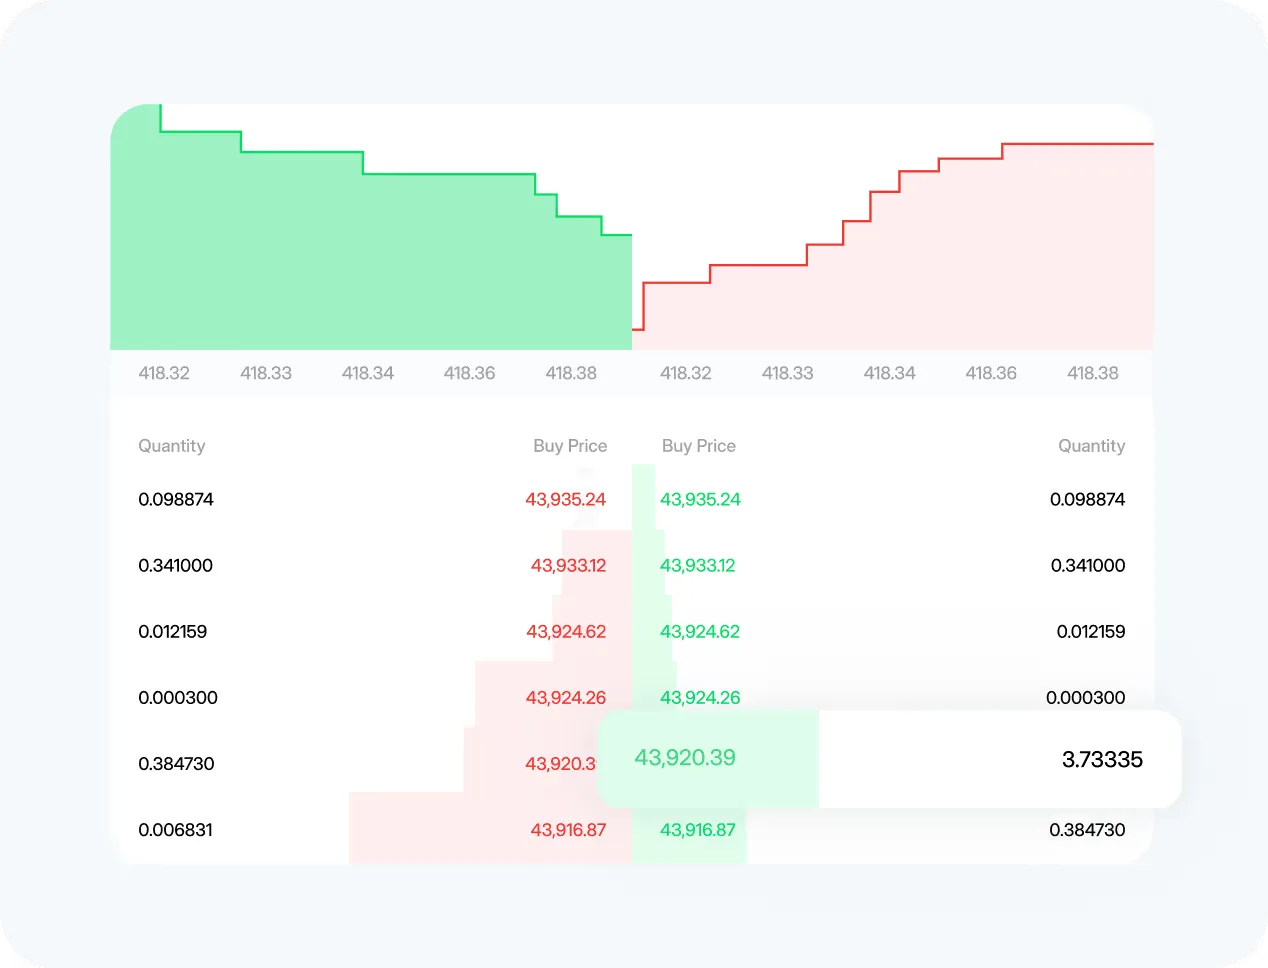Select quantity 0.098874 beside red price 43,935.24
The height and width of the screenshot is (968, 1268).
(x=176, y=499)
